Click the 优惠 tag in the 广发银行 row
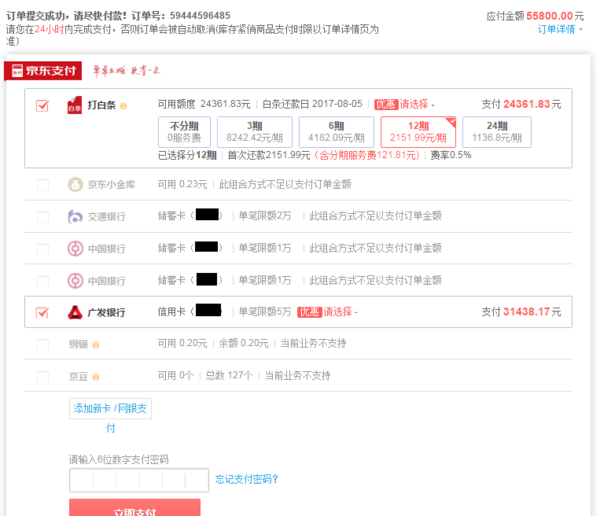 (309, 312)
